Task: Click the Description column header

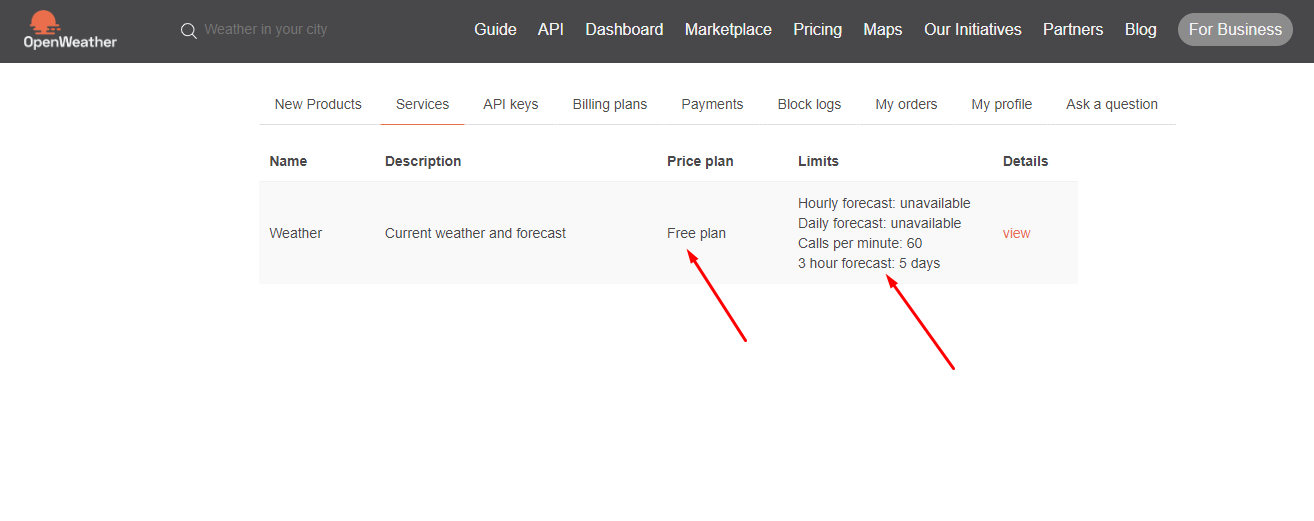Action: coord(423,161)
